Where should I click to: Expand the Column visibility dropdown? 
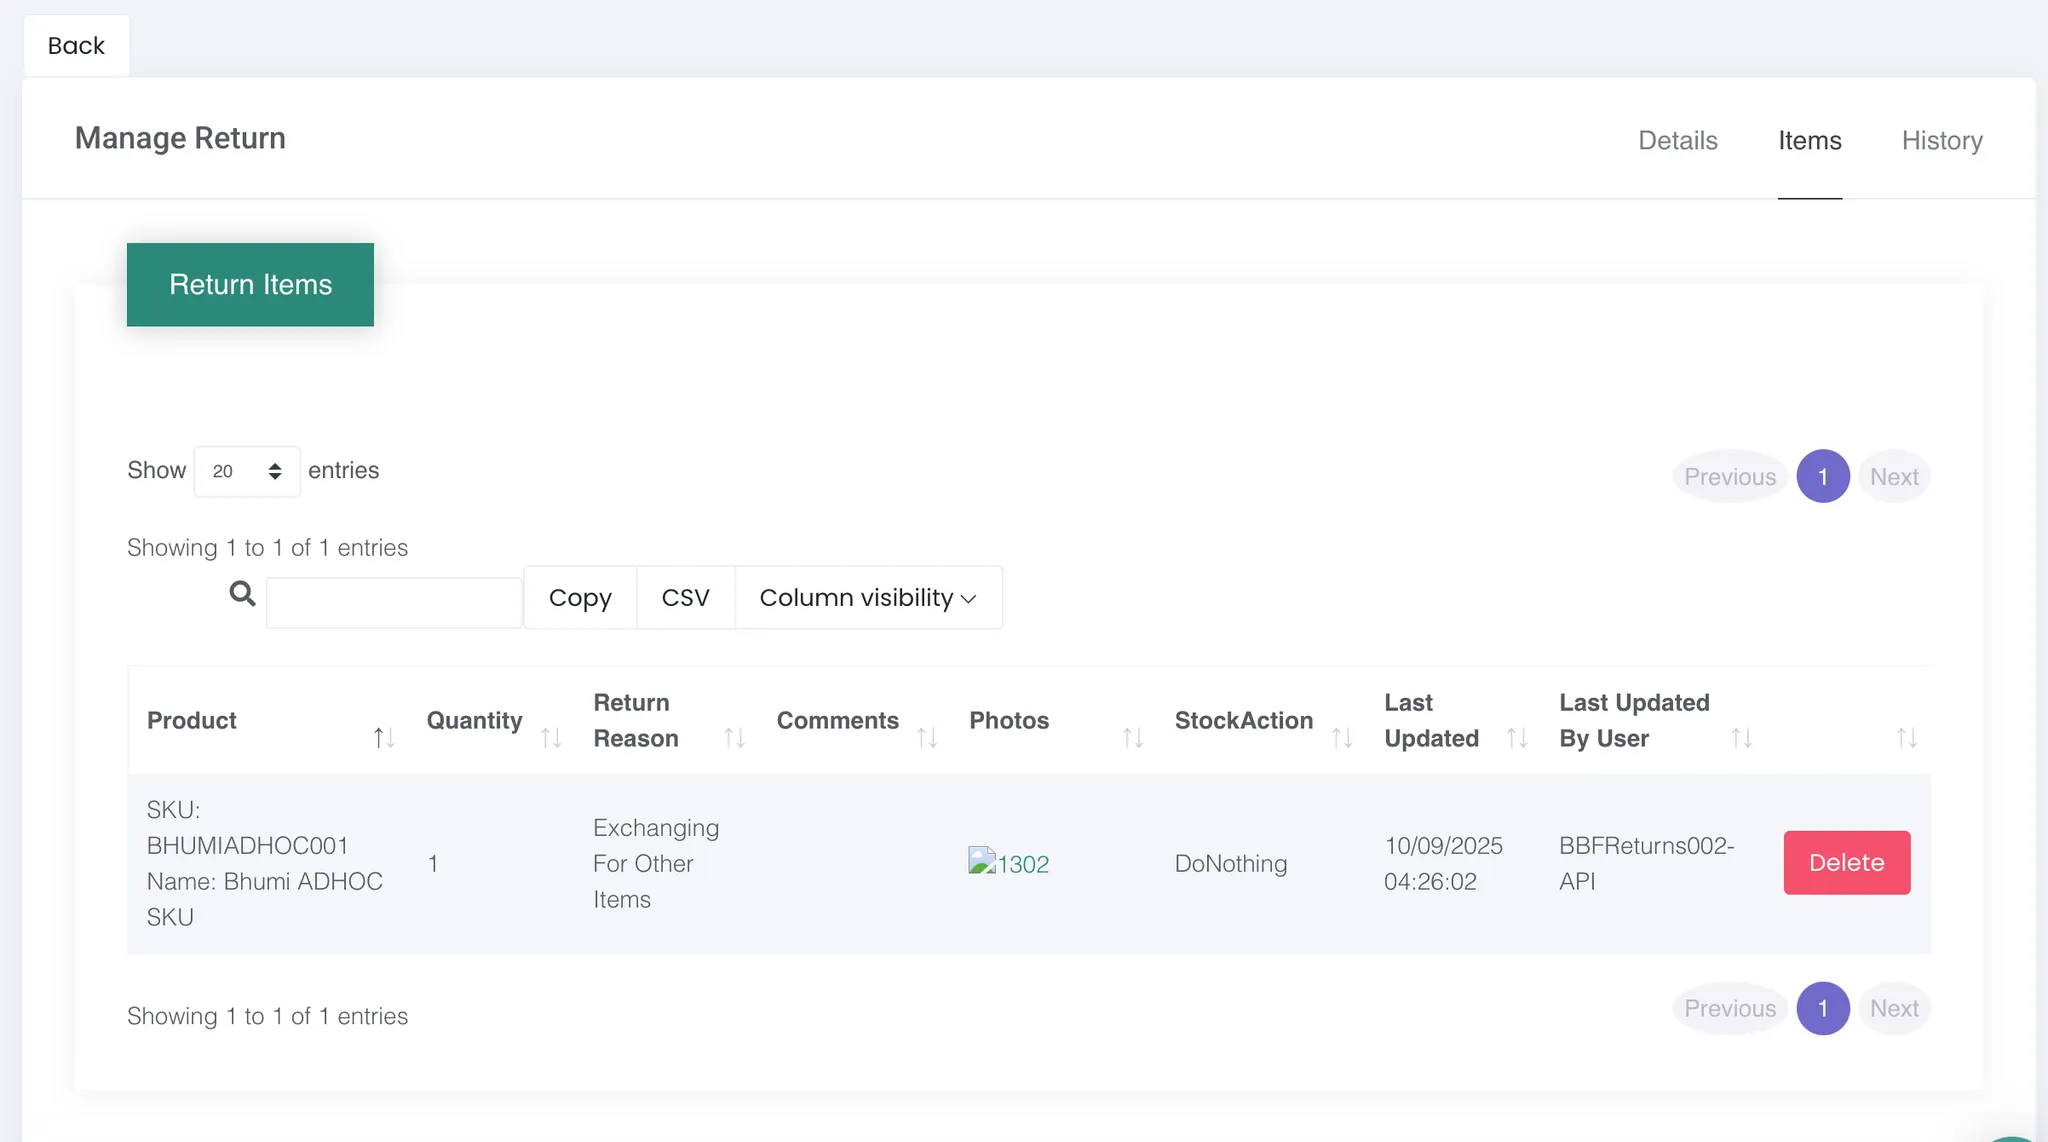[867, 598]
